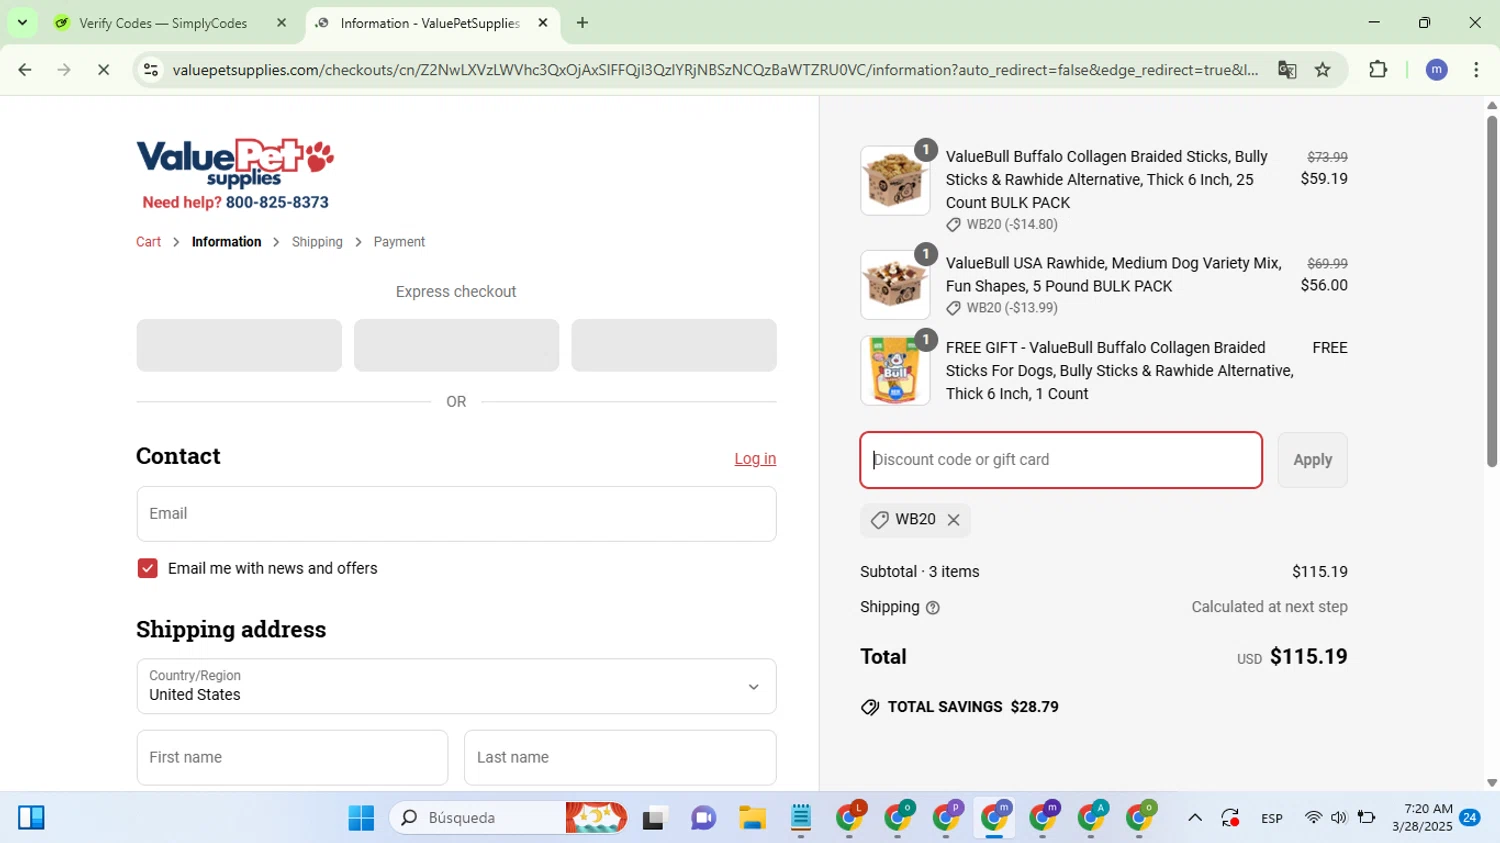This screenshot has width=1500, height=843.
Task: Show hidden system tray icons
Action: pyautogui.click(x=1195, y=818)
